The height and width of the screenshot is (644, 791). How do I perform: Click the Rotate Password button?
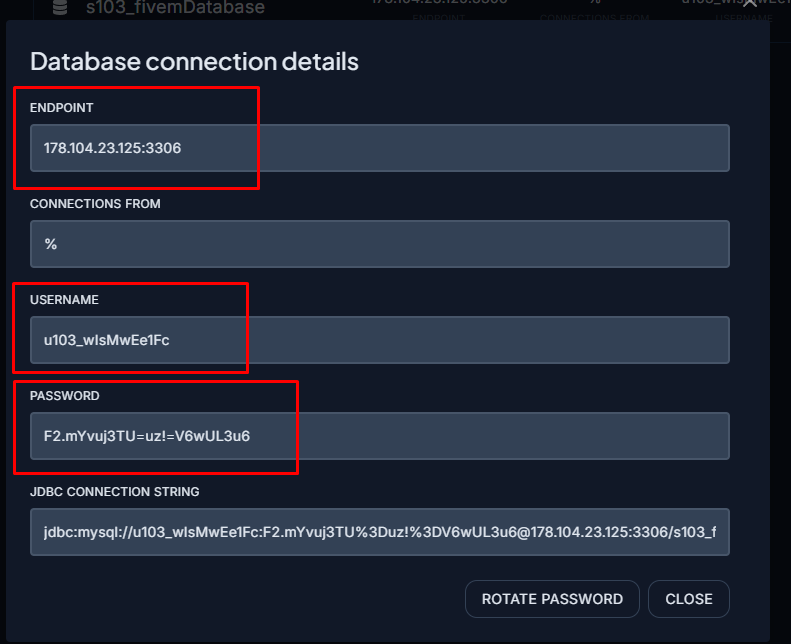(552, 599)
